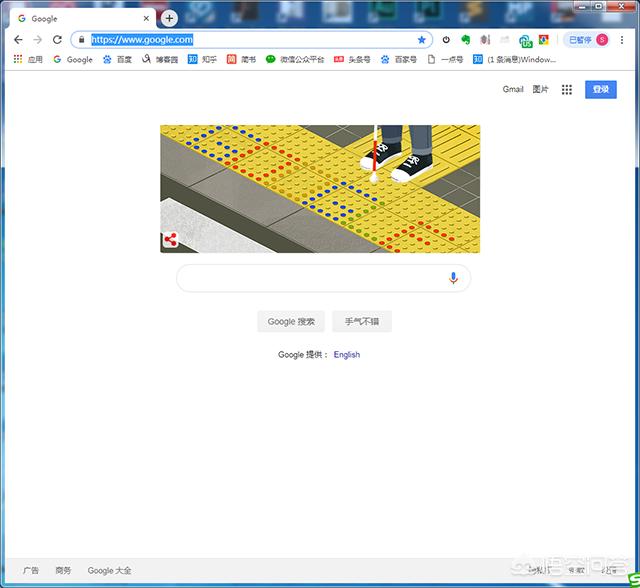Open the 博客园 bookmark
The width and height of the screenshot is (640, 588).
[x=160, y=59]
